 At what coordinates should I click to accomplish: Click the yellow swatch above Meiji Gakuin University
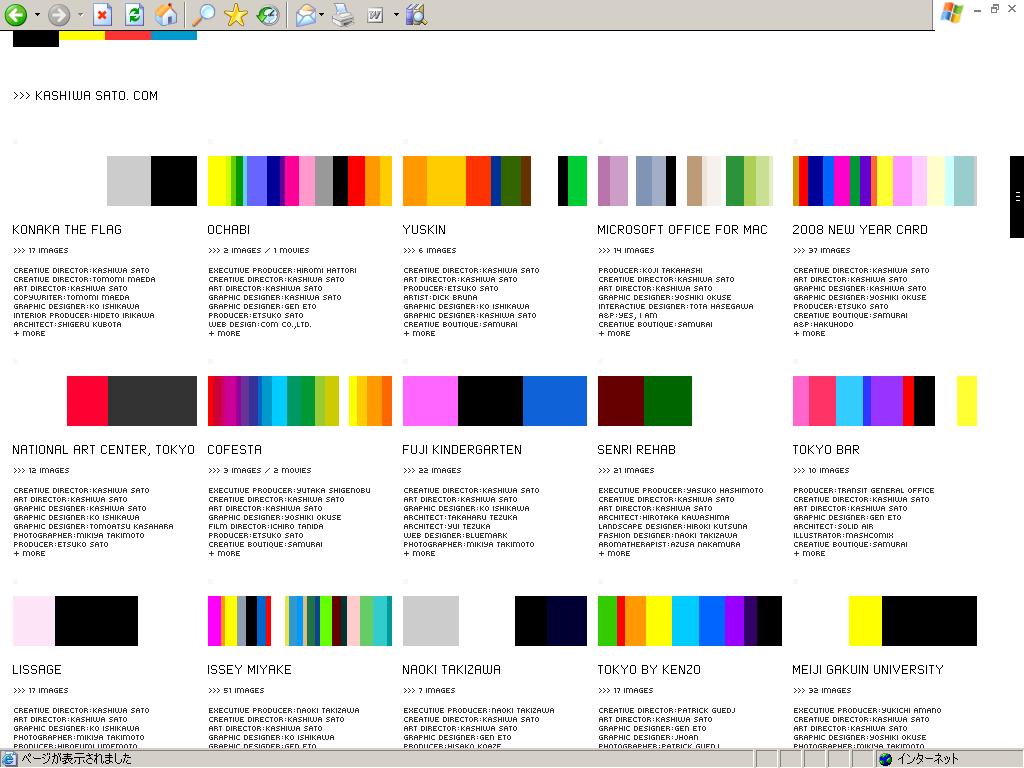point(865,621)
